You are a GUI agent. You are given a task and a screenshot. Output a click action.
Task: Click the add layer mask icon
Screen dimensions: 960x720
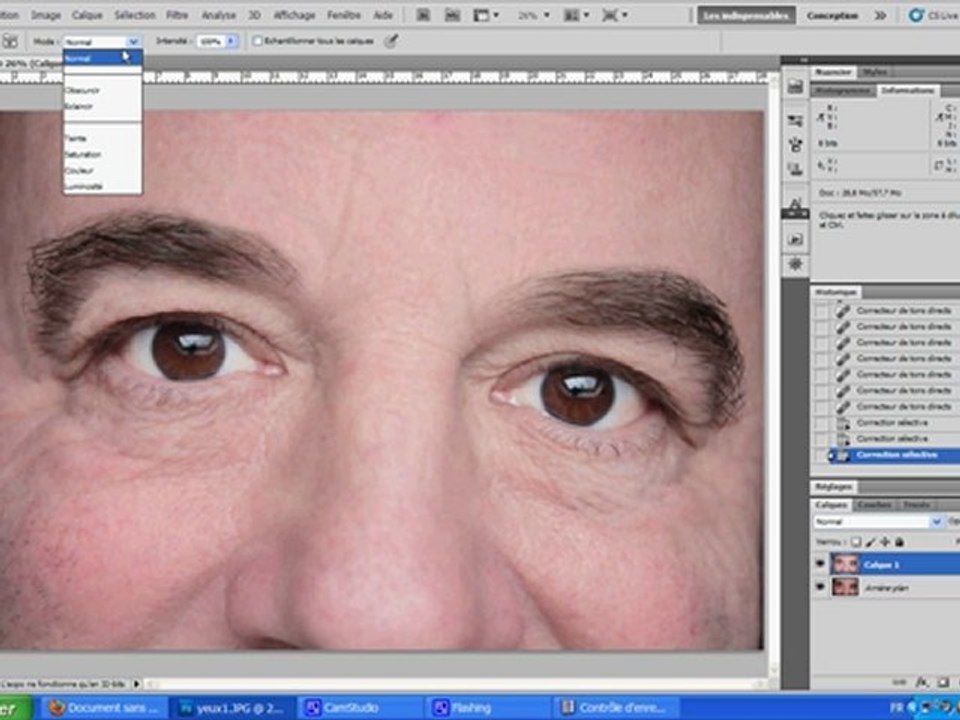[942, 681]
